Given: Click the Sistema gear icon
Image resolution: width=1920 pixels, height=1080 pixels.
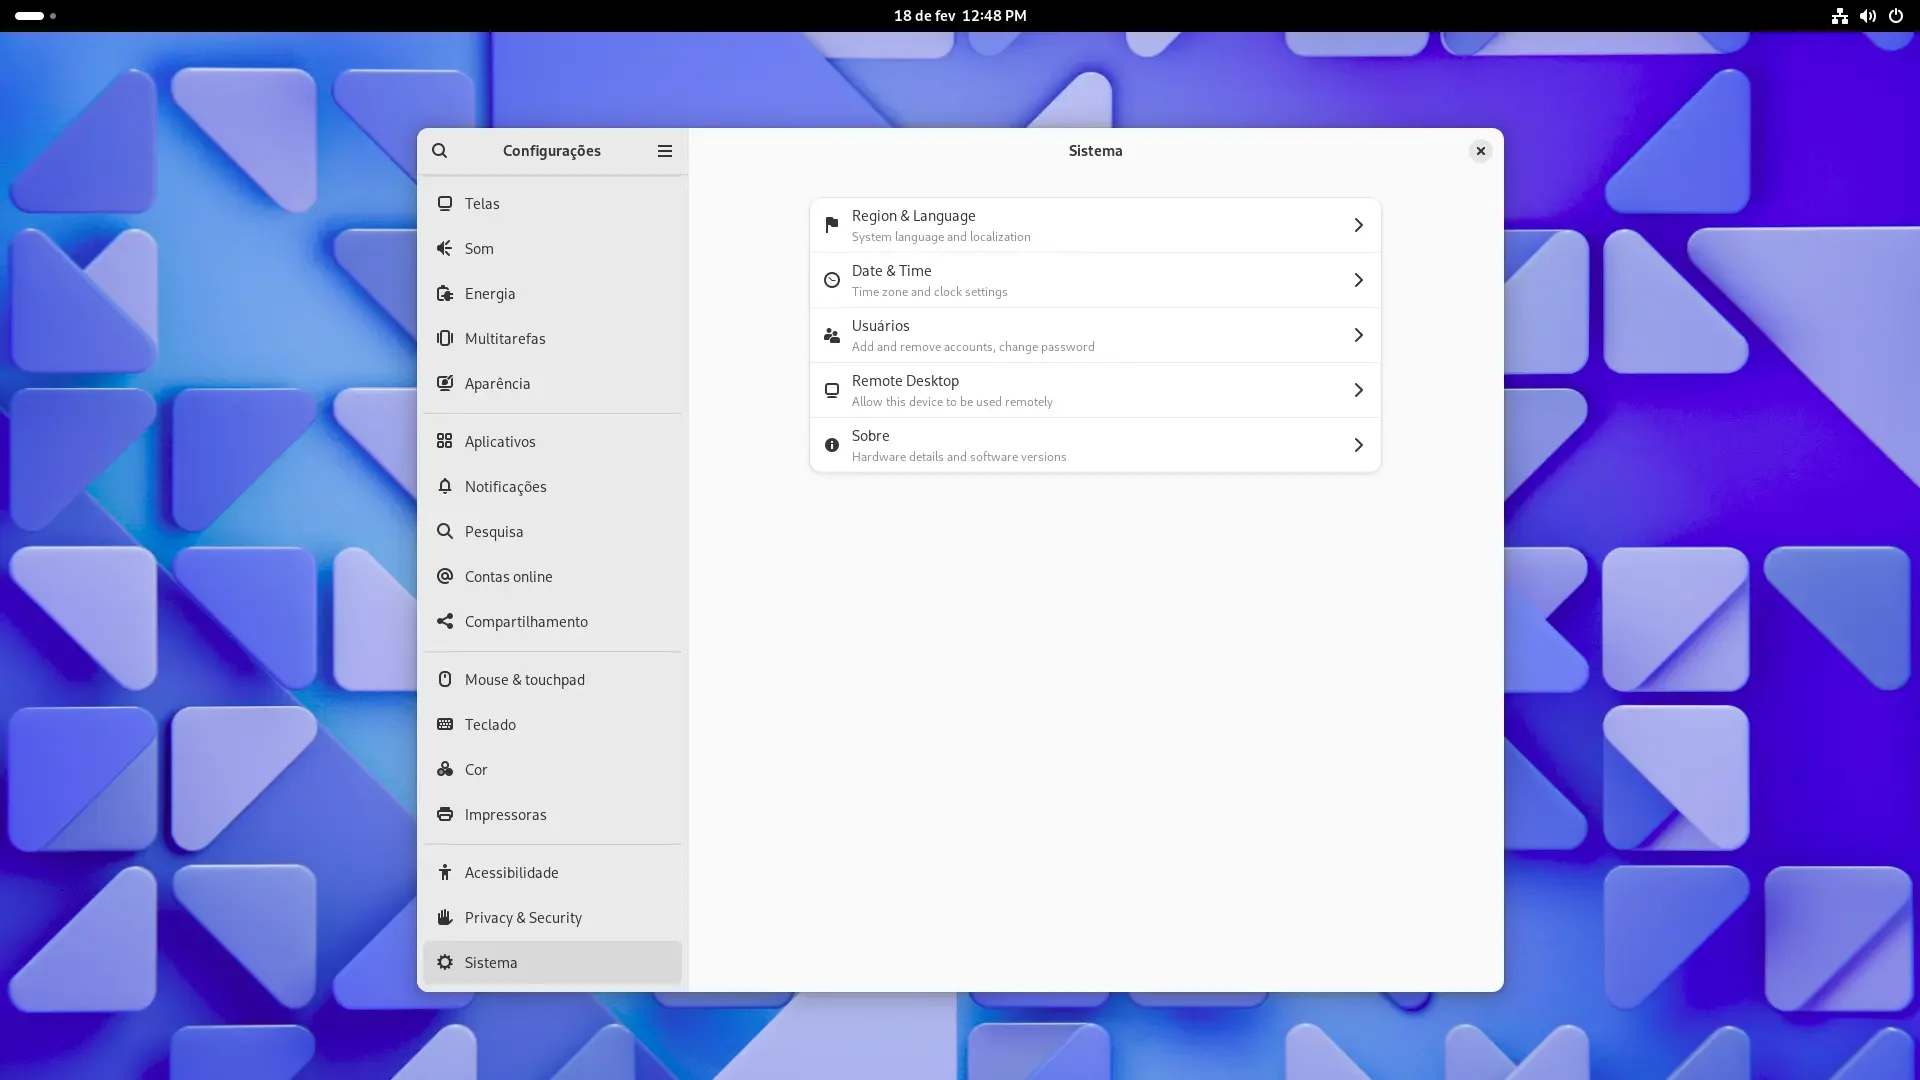Looking at the screenshot, I should pos(445,963).
